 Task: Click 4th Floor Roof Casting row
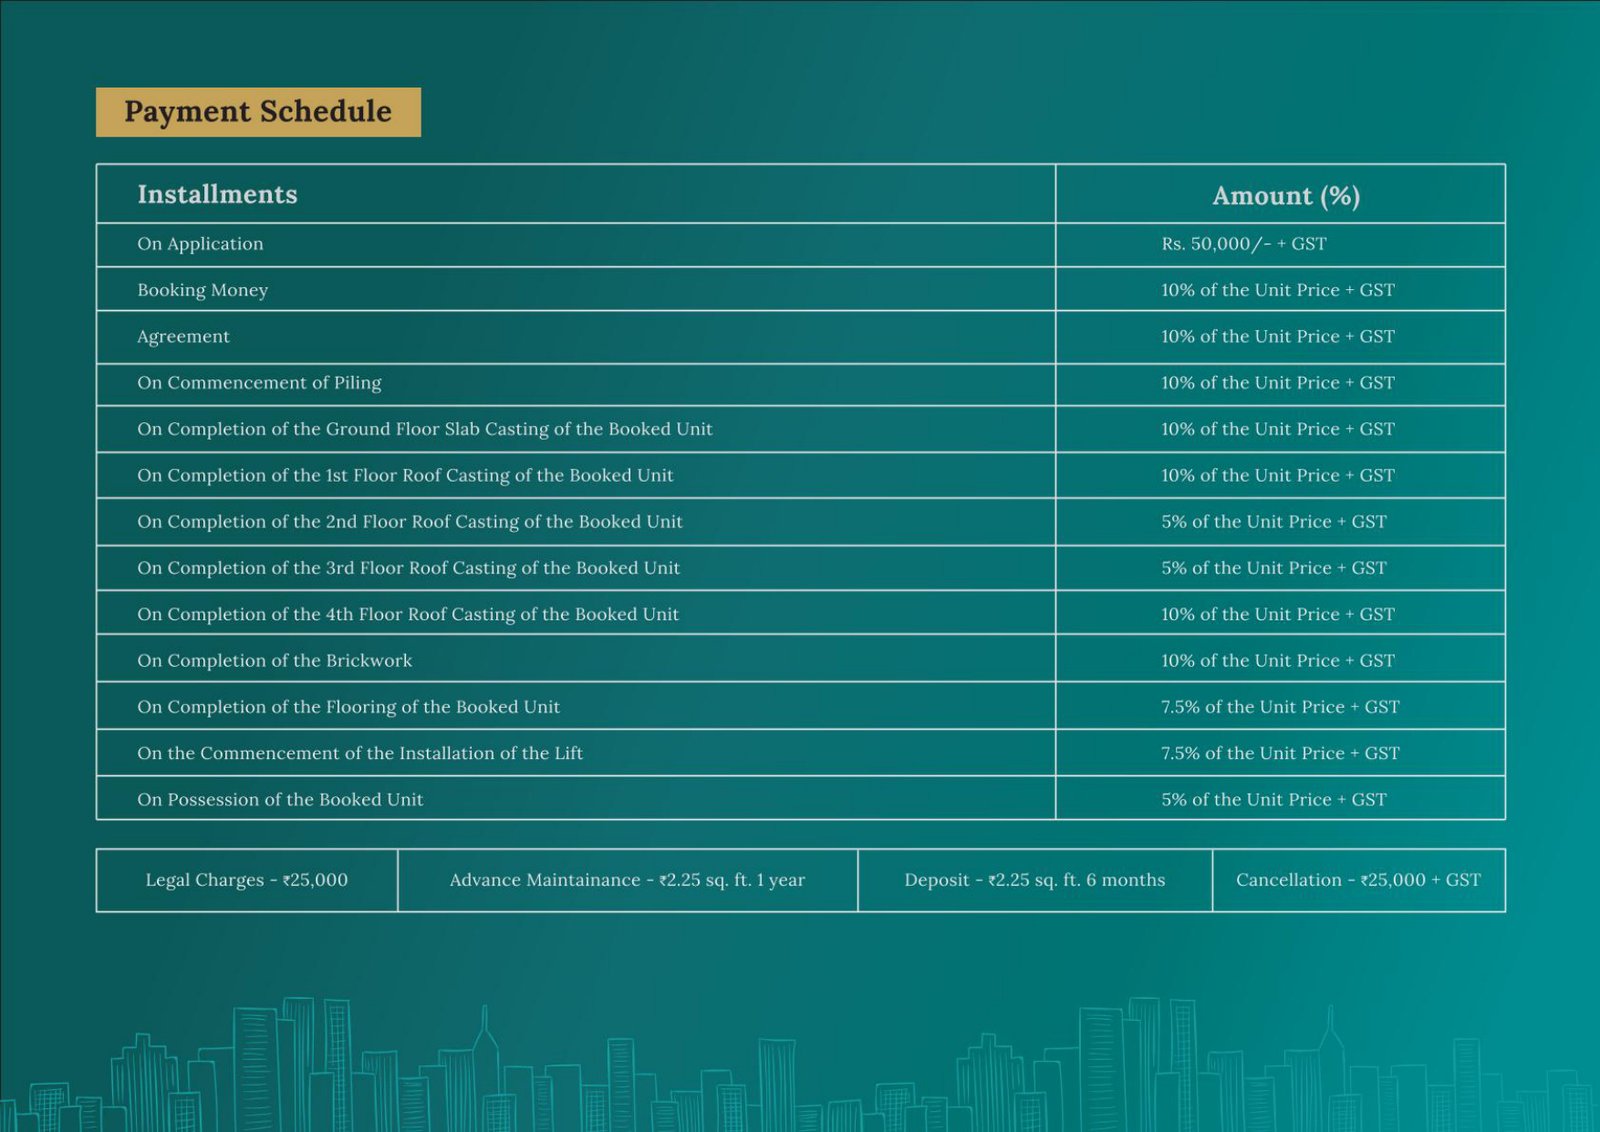click(801, 613)
